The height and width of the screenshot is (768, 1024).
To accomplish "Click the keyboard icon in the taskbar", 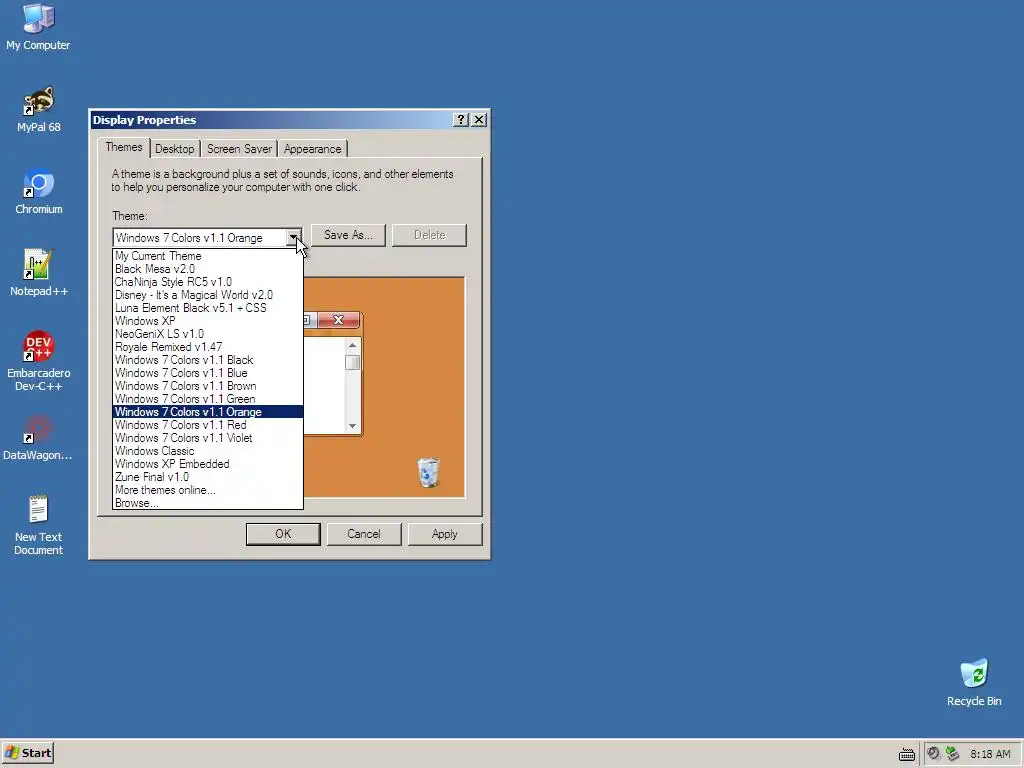I will click(x=906, y=754).
